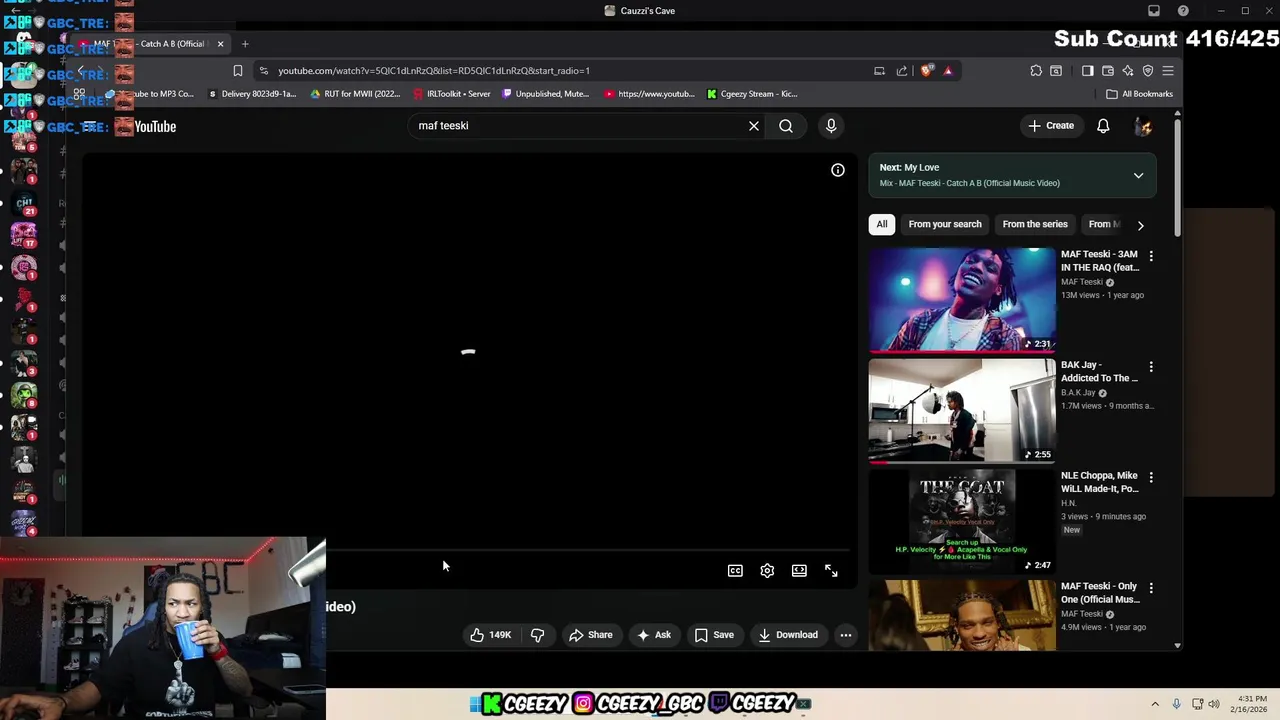
Task: Open '3AM IN THE RAQ' video thumbnail
Action: [x=962, y=300]
